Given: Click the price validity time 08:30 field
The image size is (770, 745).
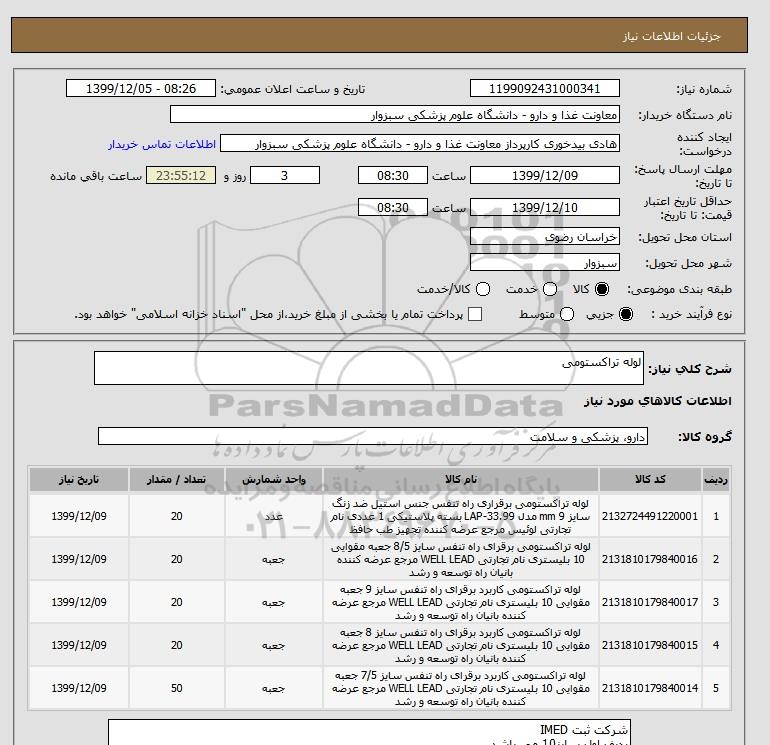Looking at the screenshot, I should [x=393, y=207].
